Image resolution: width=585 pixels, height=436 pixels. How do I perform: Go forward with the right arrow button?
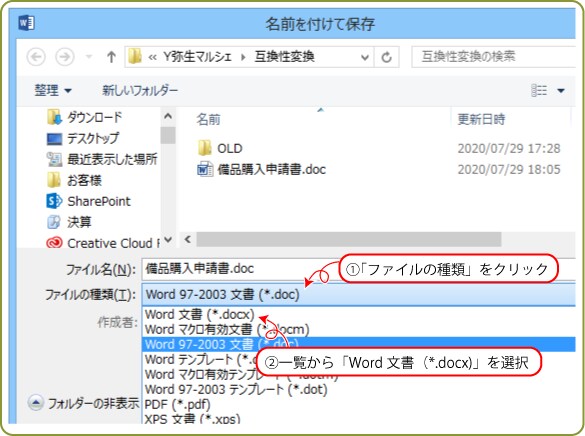pyautogui.click(x=65, y=57)
